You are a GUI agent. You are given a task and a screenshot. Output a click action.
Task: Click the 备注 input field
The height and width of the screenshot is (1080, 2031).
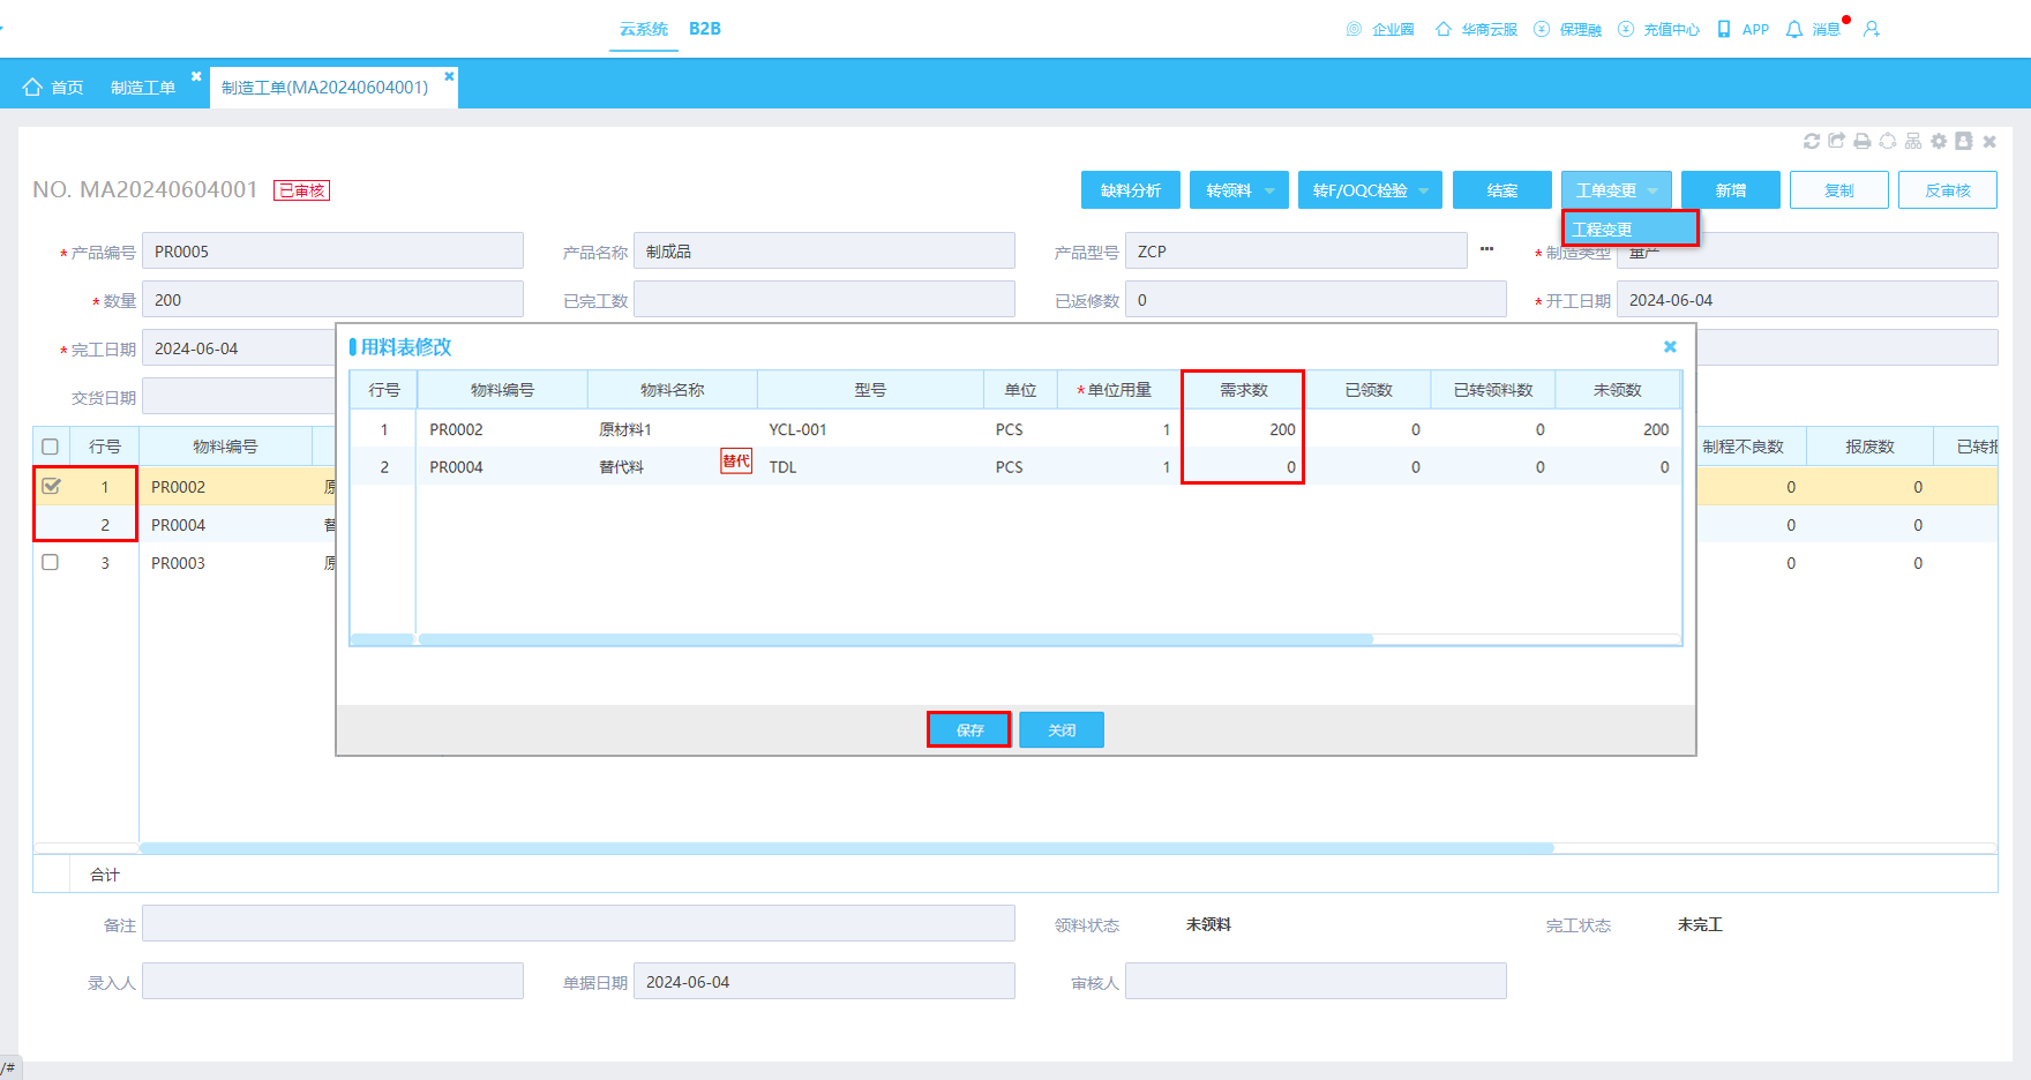click(x=578, y=924)
